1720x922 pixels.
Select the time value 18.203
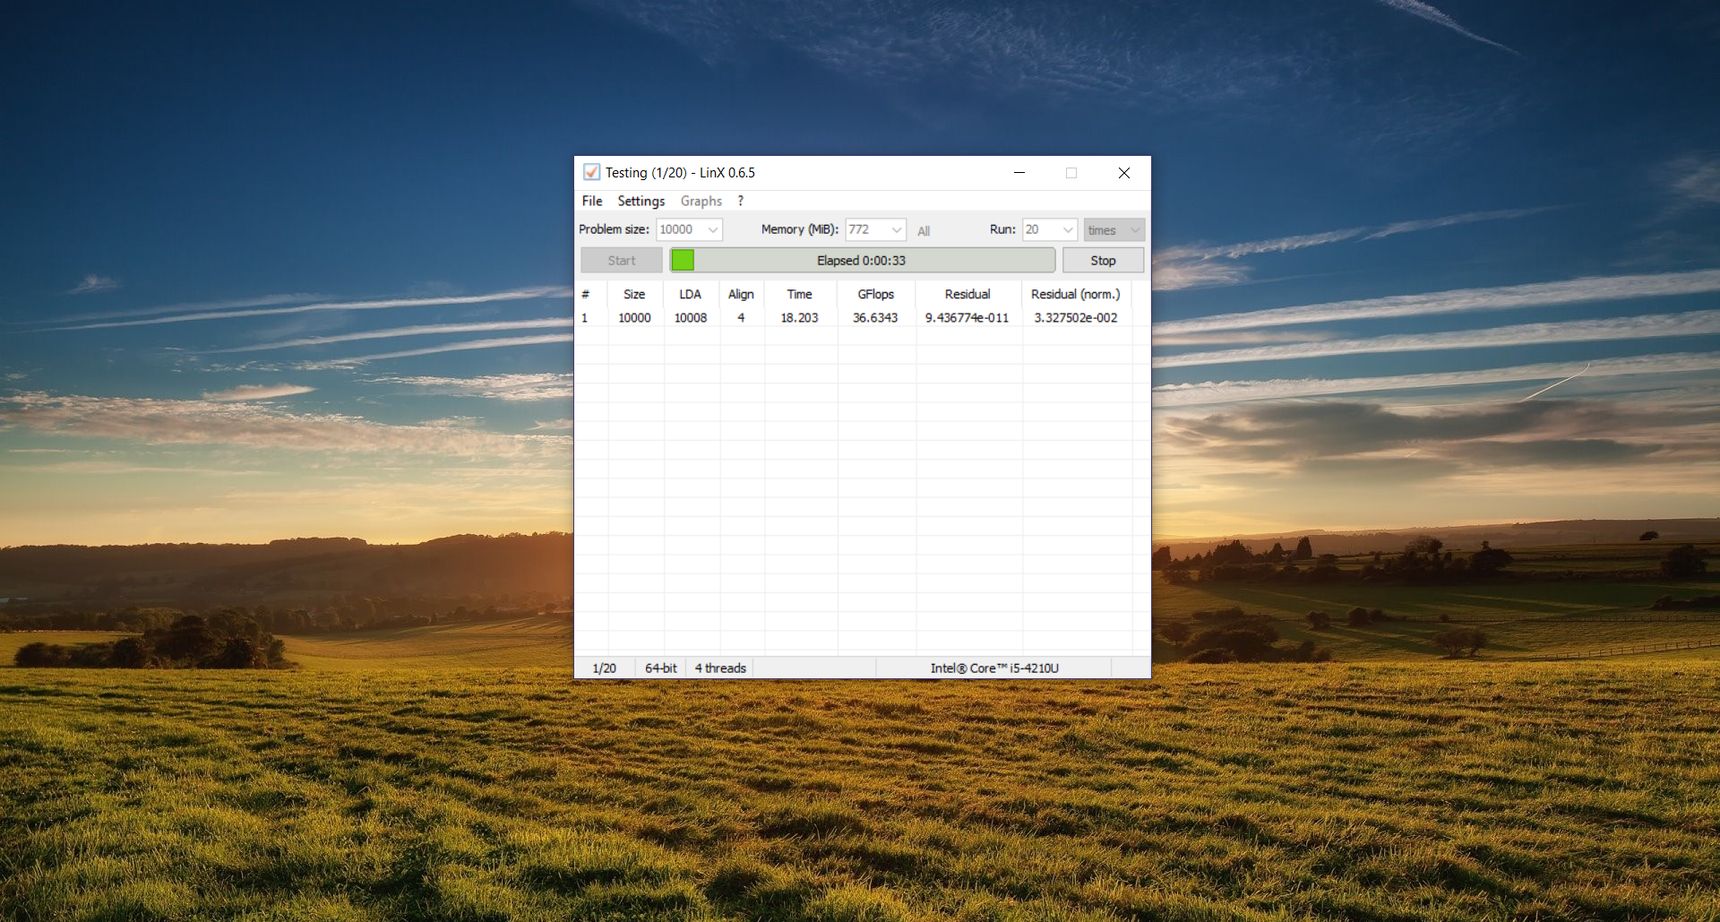pyautogui.click(x=799, y=318)
